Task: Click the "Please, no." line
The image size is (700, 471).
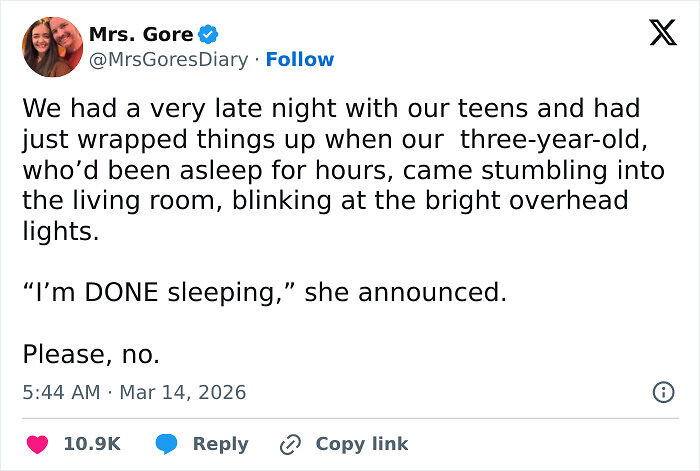Action: pos(91,354)
